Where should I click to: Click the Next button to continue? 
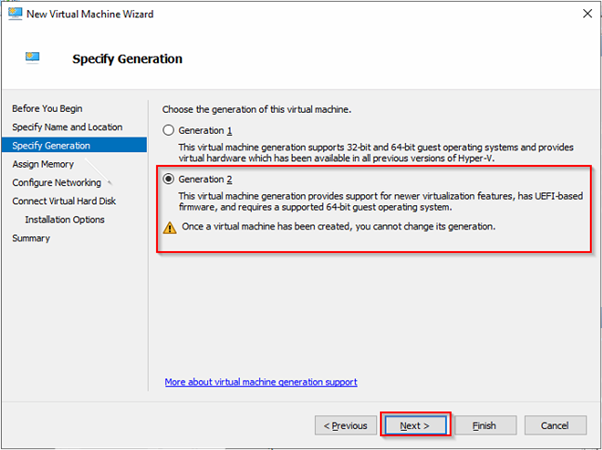(x=414, y=425)
